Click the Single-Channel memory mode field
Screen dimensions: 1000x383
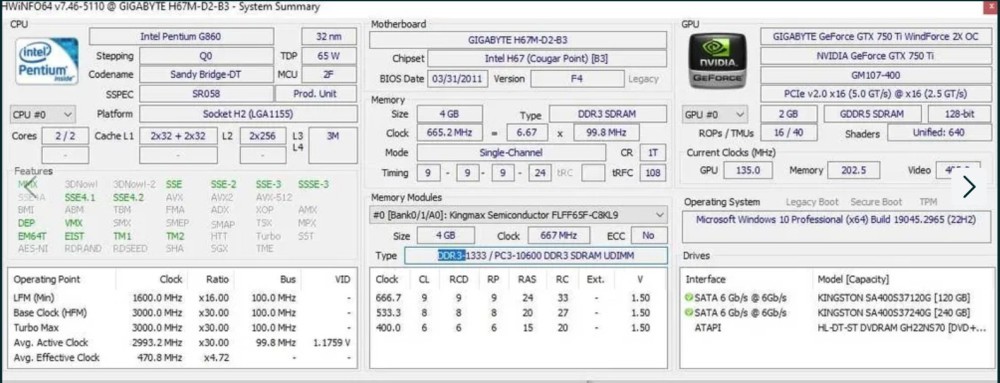511,153
